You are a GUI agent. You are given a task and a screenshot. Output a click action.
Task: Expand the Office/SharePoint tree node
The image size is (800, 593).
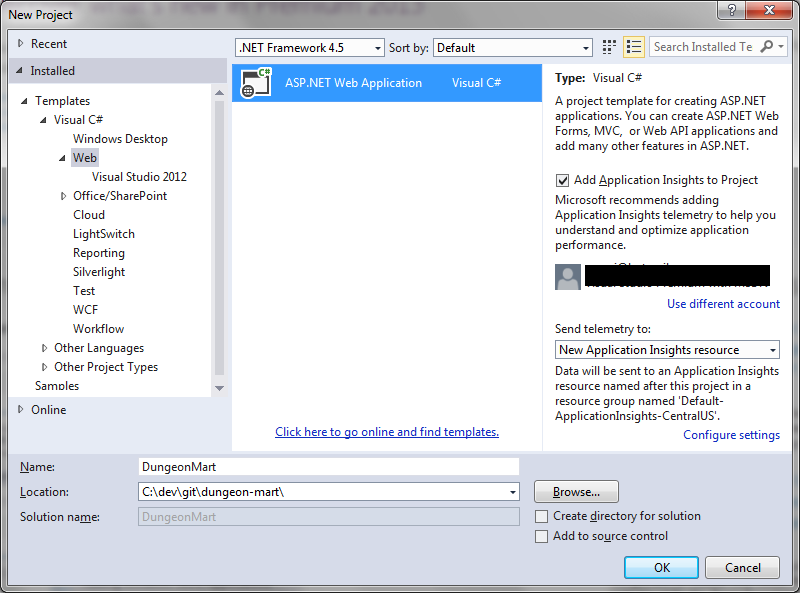tap(63, 196)
